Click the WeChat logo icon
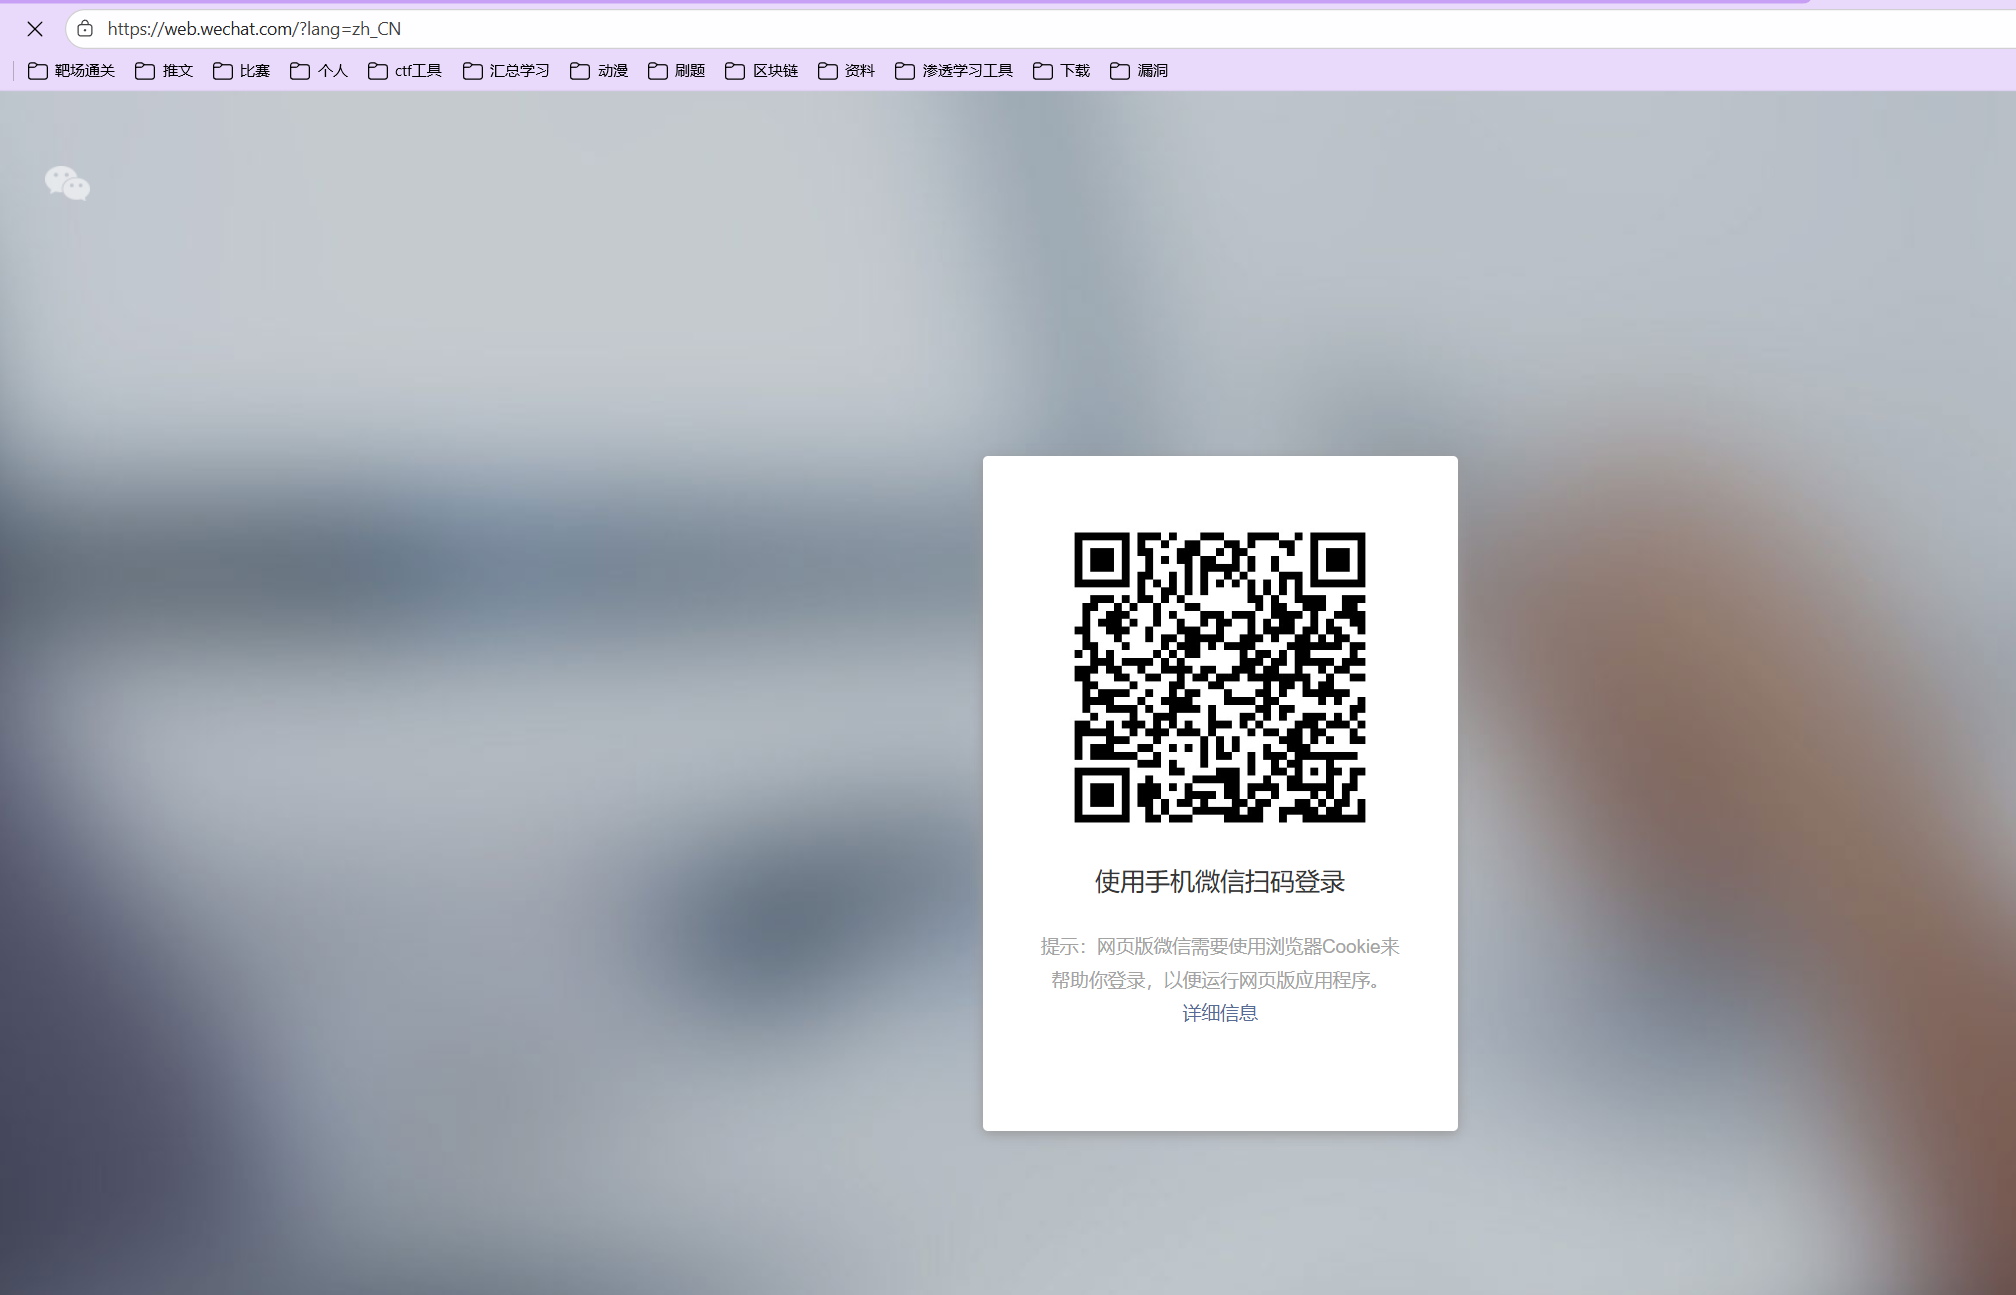 click(x=67, y=183)
